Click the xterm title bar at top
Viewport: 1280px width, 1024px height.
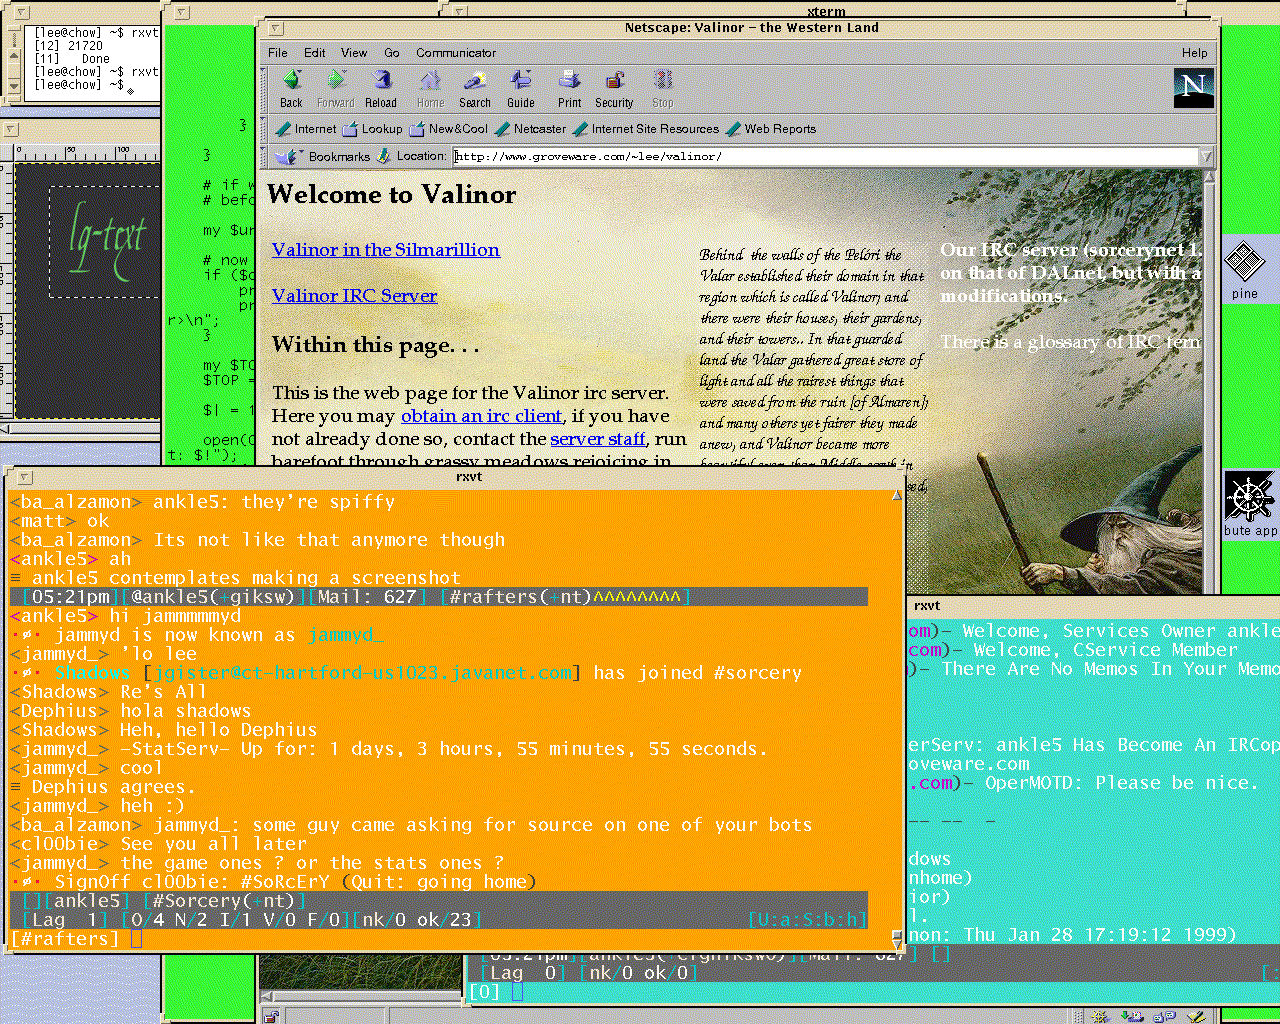point(826,11)
